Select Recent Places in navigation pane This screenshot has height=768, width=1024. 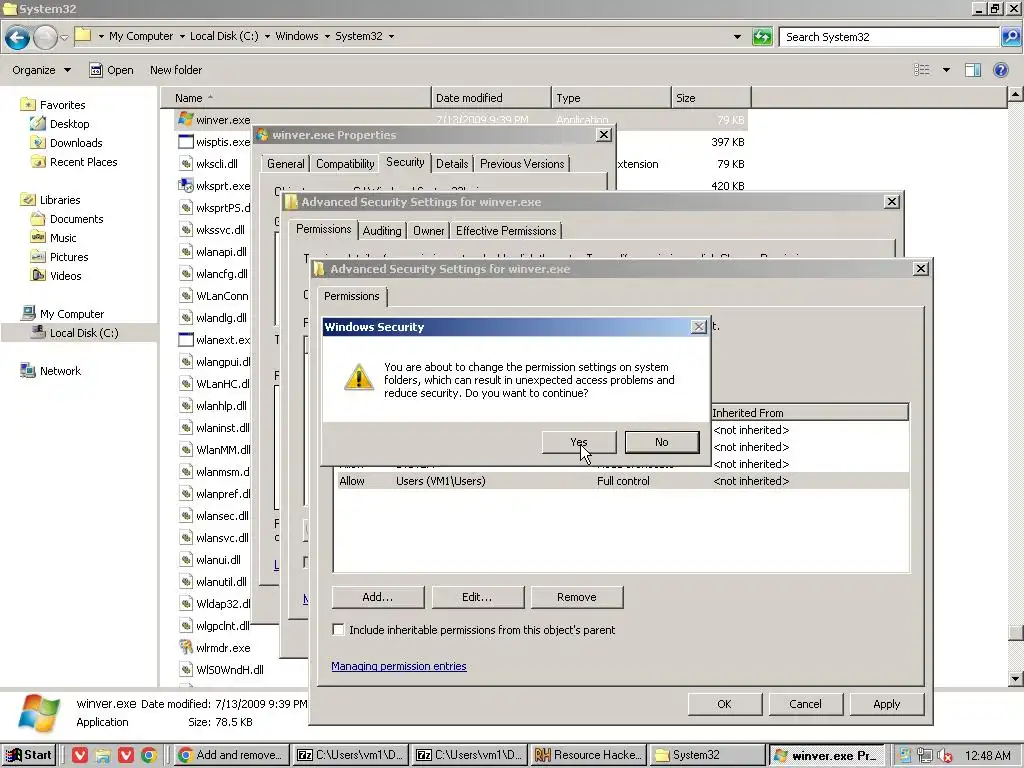tap(84, 161)
